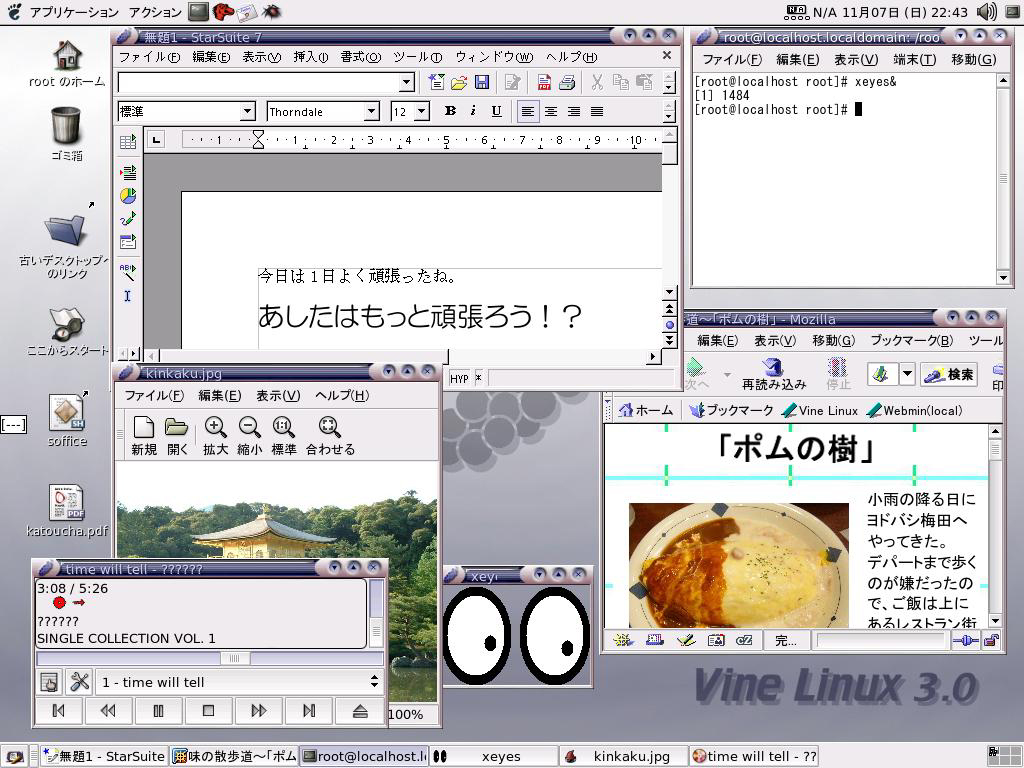Image resolution: width=1024 pixels, height=768 pixels.
Task: Click Vine Linux bookmark in Mozilla
Action: (x=820, y=410)
